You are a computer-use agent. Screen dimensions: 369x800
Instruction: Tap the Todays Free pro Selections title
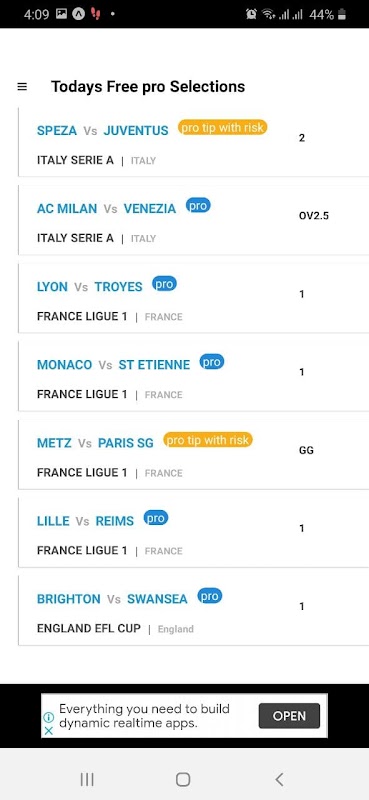pos(148,87)
